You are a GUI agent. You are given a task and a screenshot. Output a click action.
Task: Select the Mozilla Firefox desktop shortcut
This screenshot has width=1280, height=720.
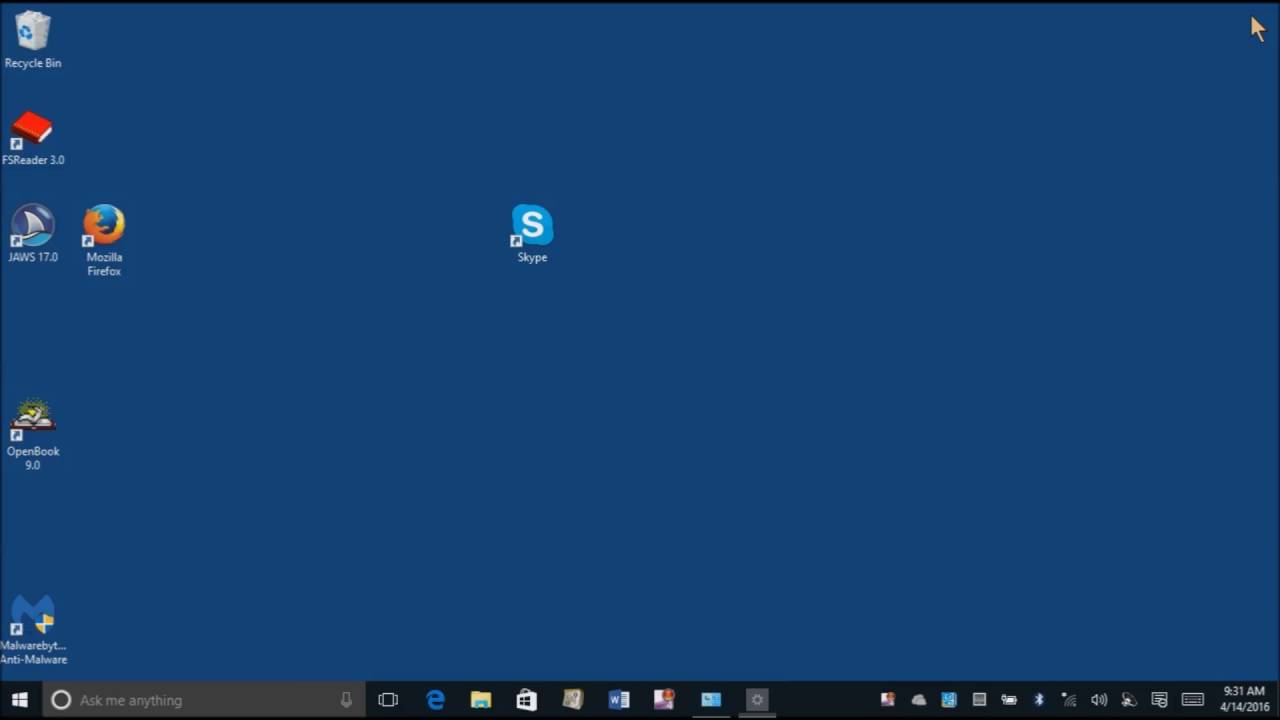(x=104, y=241)
